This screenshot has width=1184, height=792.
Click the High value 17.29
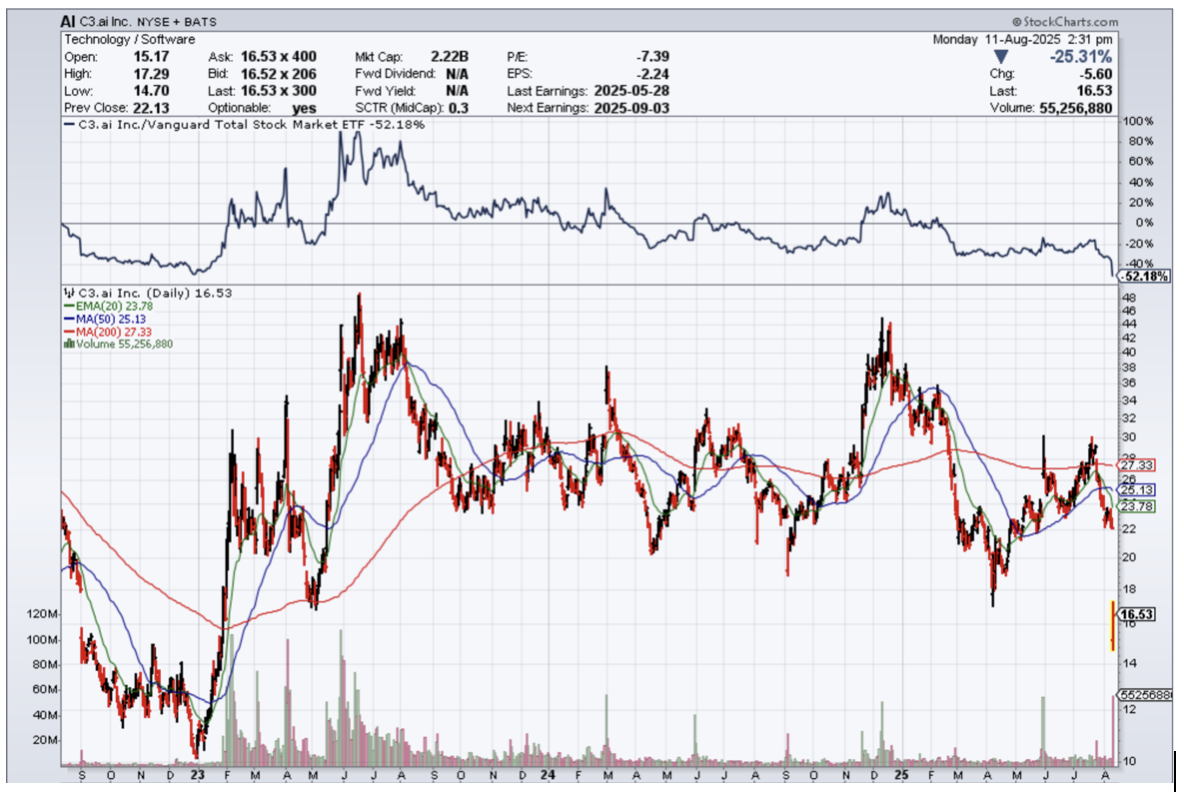click(151, 74)
